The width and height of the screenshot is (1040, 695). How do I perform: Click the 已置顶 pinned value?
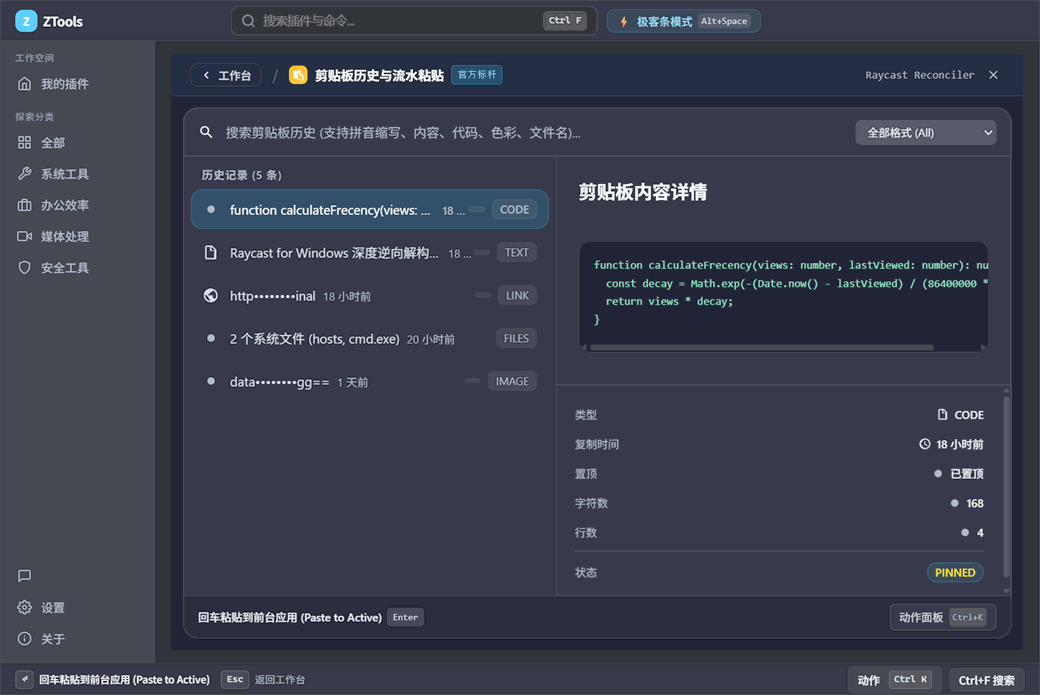point(966,474)
